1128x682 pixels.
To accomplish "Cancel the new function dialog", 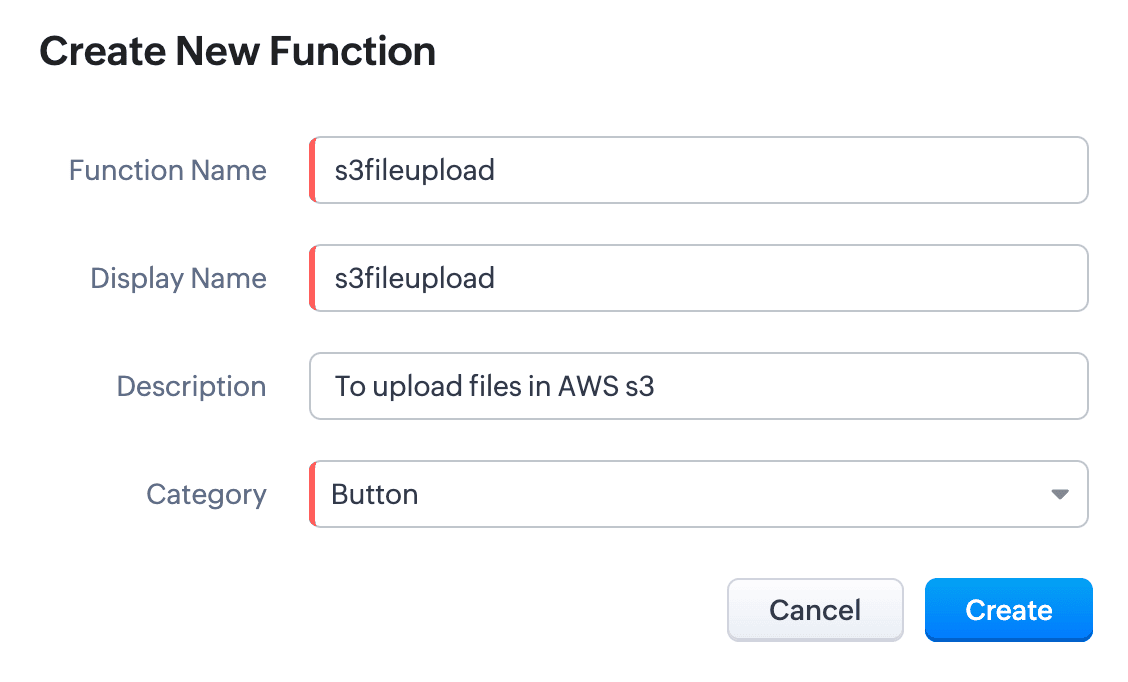I will click(x=814, y=610).
